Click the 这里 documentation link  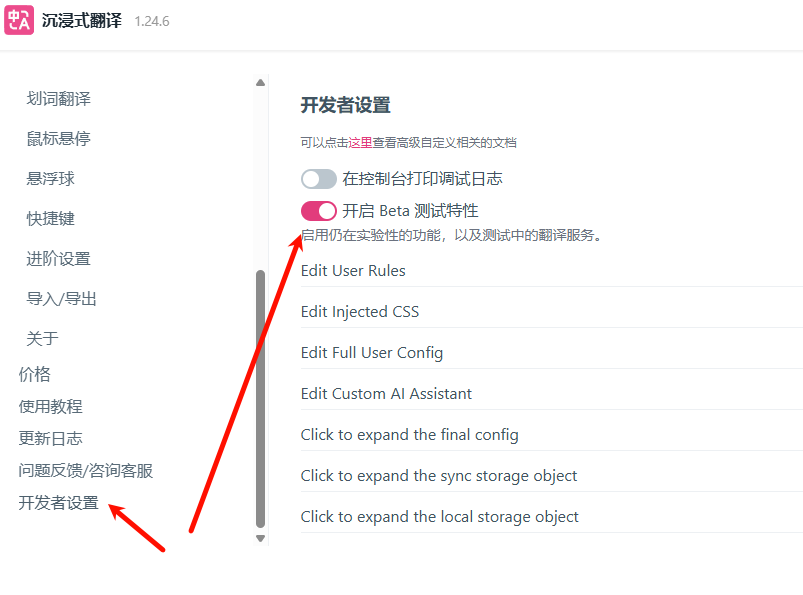[x=360, y=143]
